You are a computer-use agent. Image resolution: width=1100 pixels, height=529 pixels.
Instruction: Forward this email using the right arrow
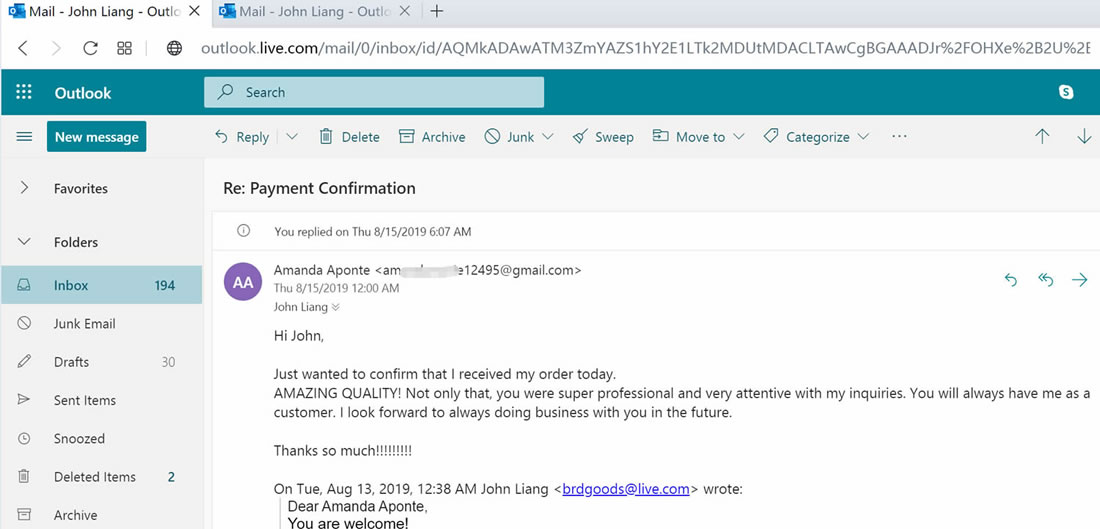coord(1080,281)
